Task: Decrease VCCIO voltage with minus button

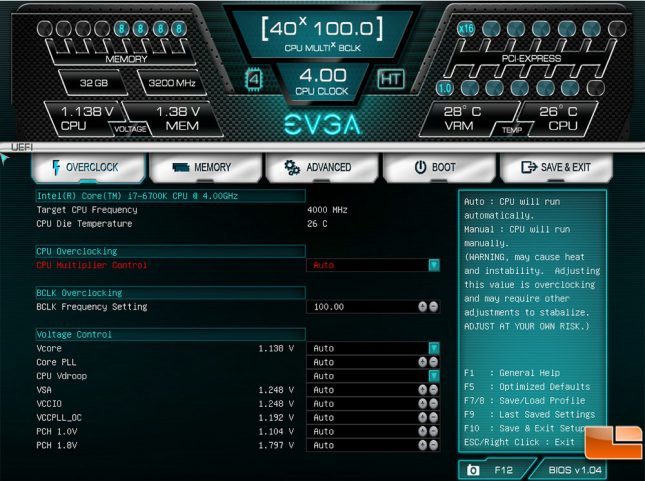Action: 434,404
